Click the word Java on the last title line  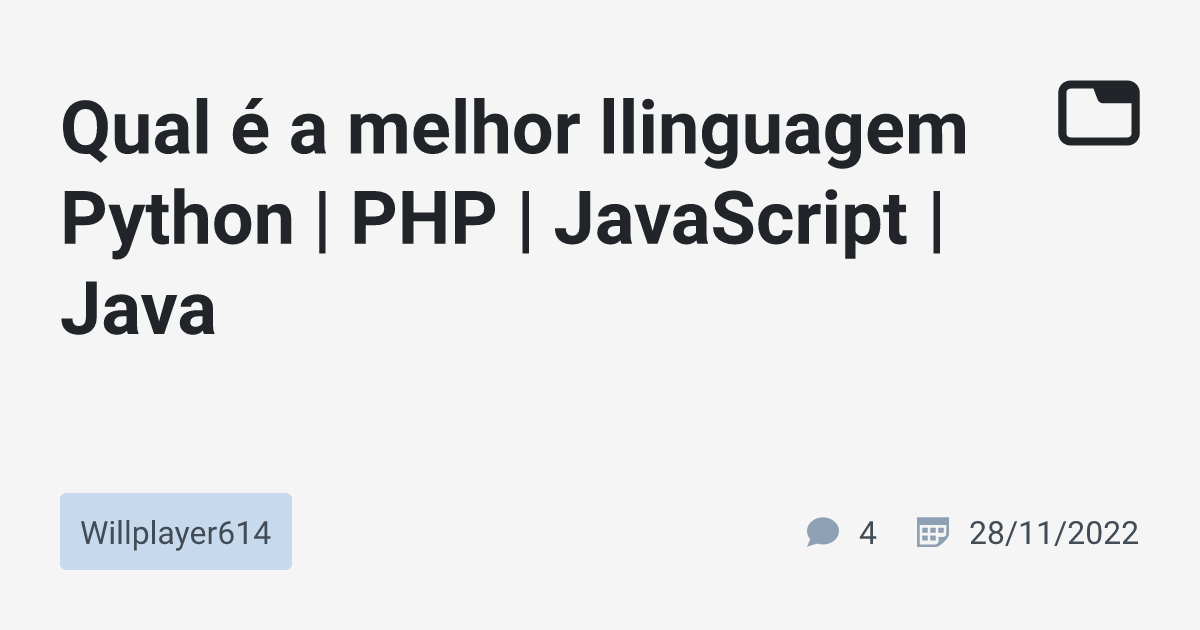138,308
